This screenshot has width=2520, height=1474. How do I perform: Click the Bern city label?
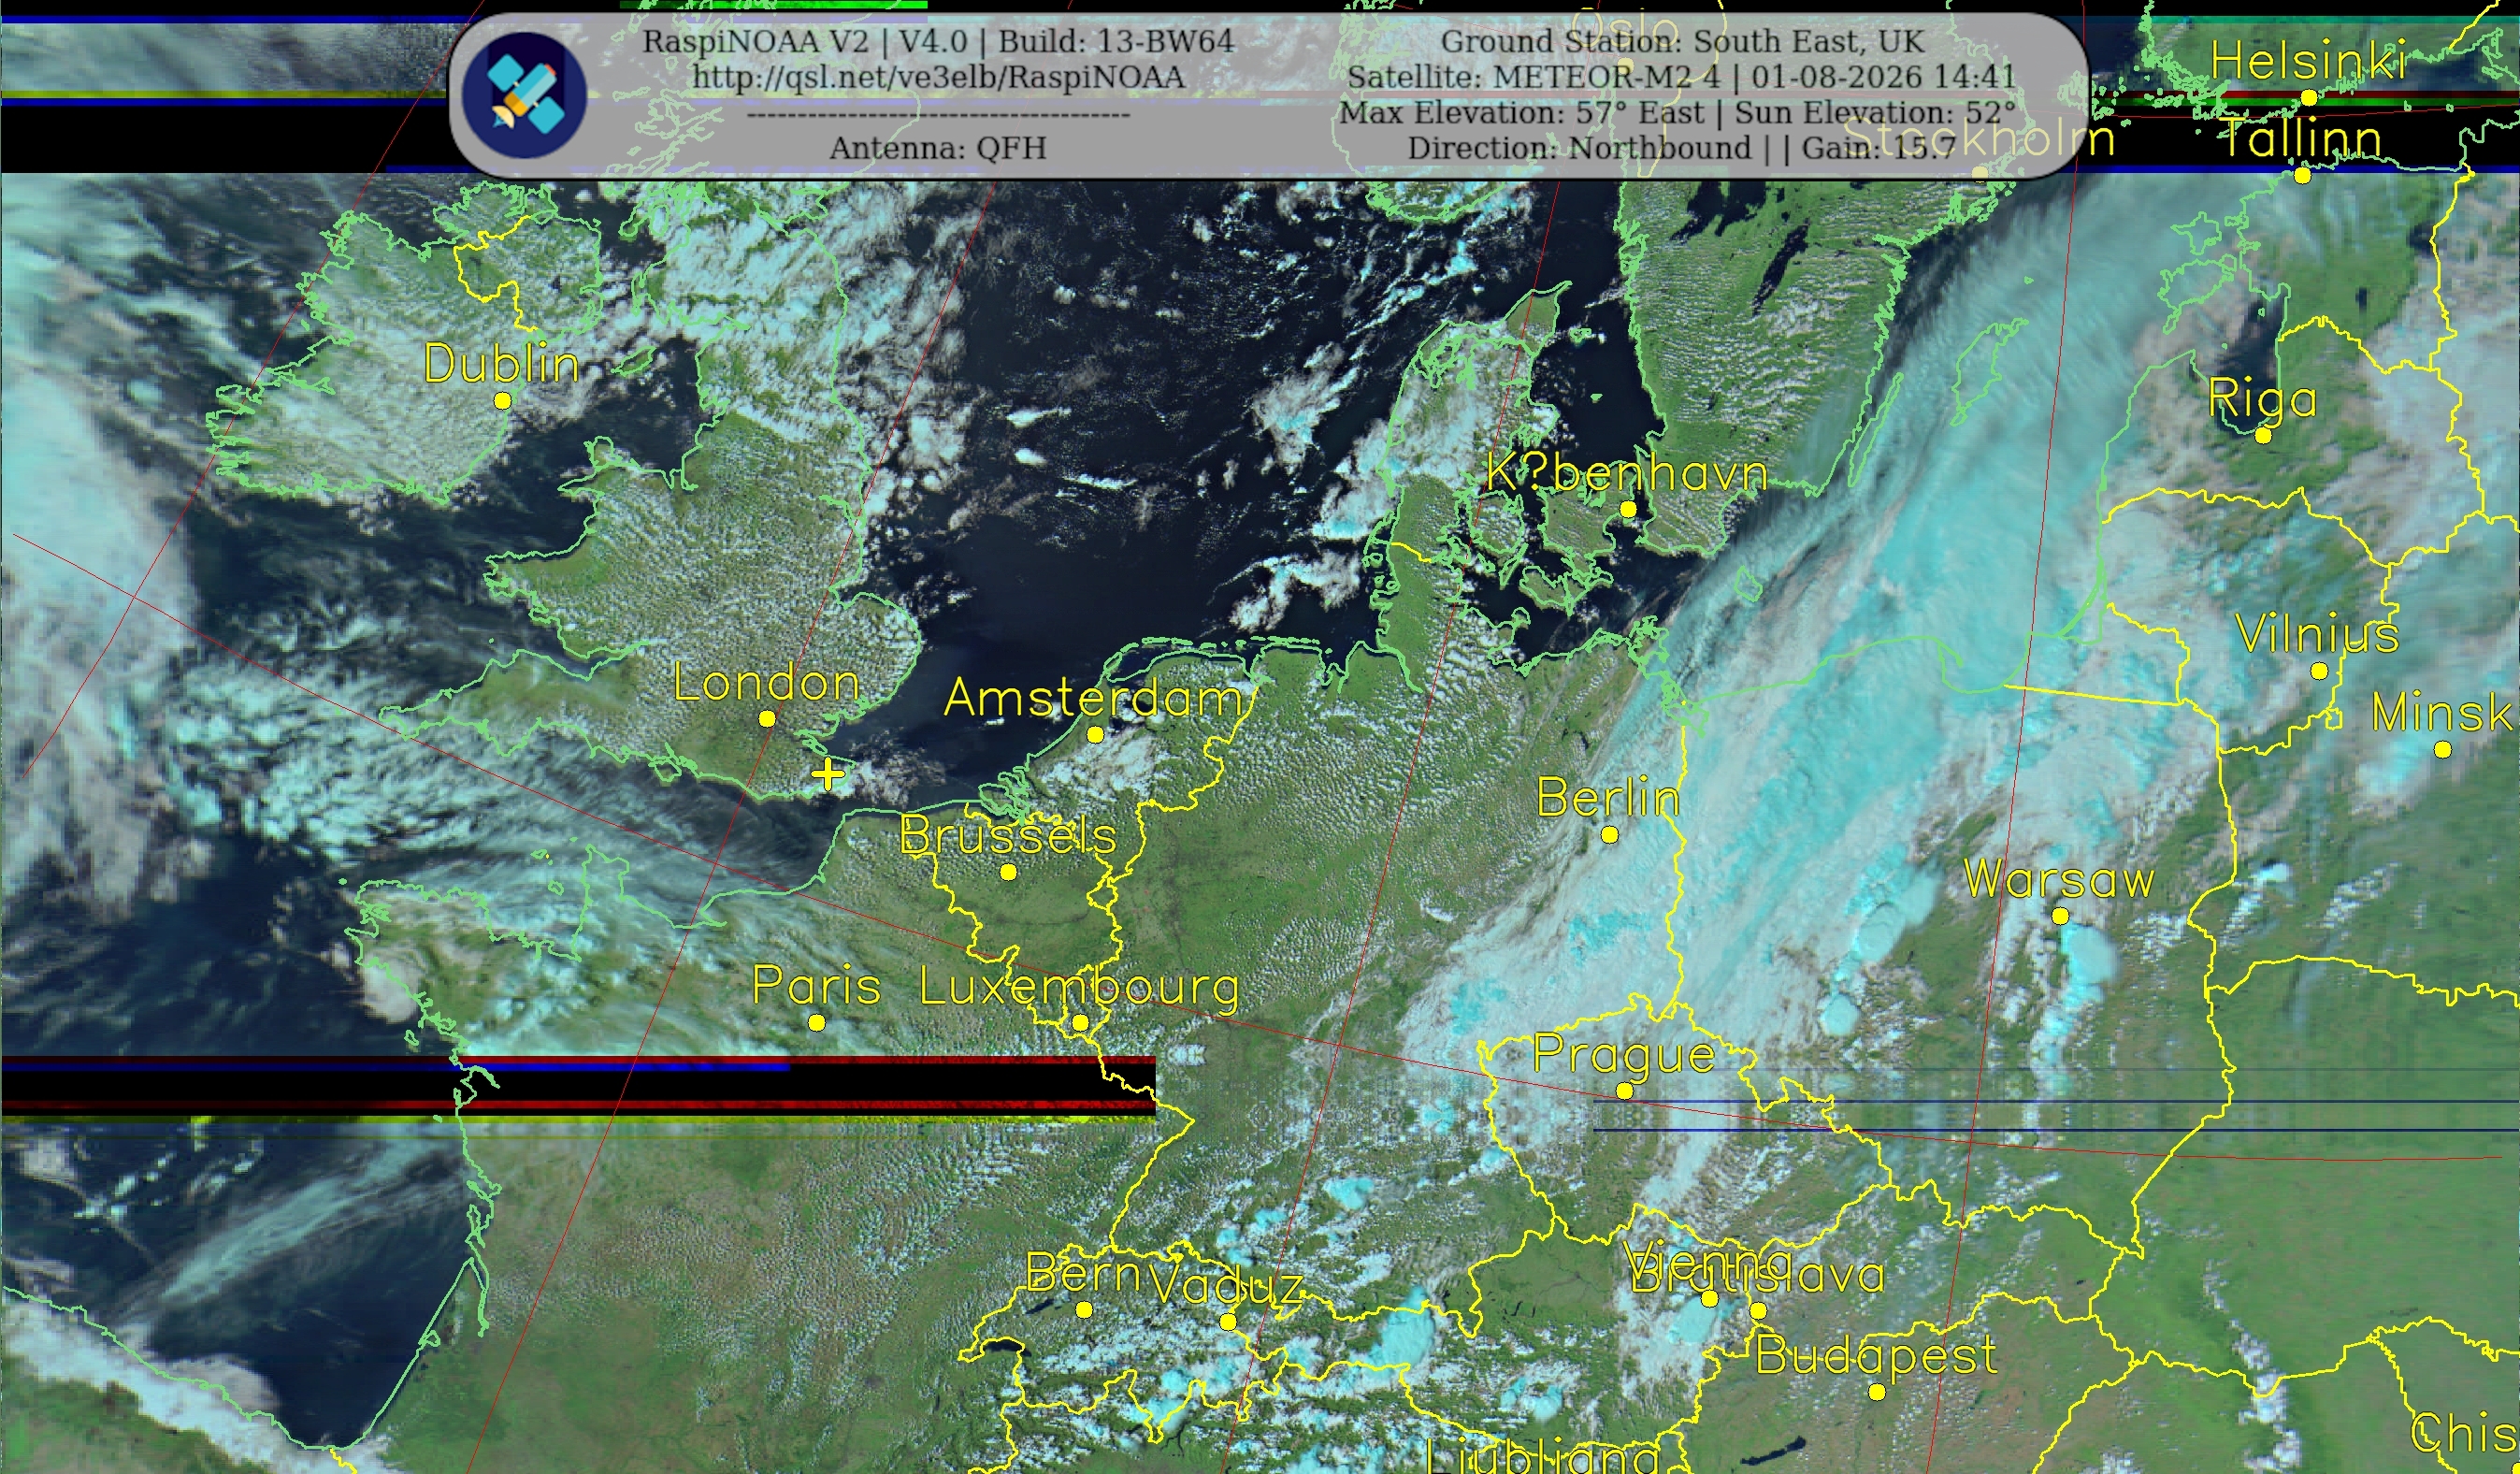tap(1084, 1273)
